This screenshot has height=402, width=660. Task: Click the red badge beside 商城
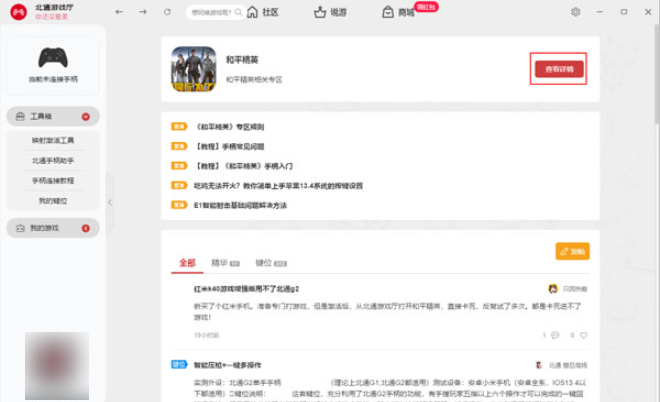(x=426, y=7)
